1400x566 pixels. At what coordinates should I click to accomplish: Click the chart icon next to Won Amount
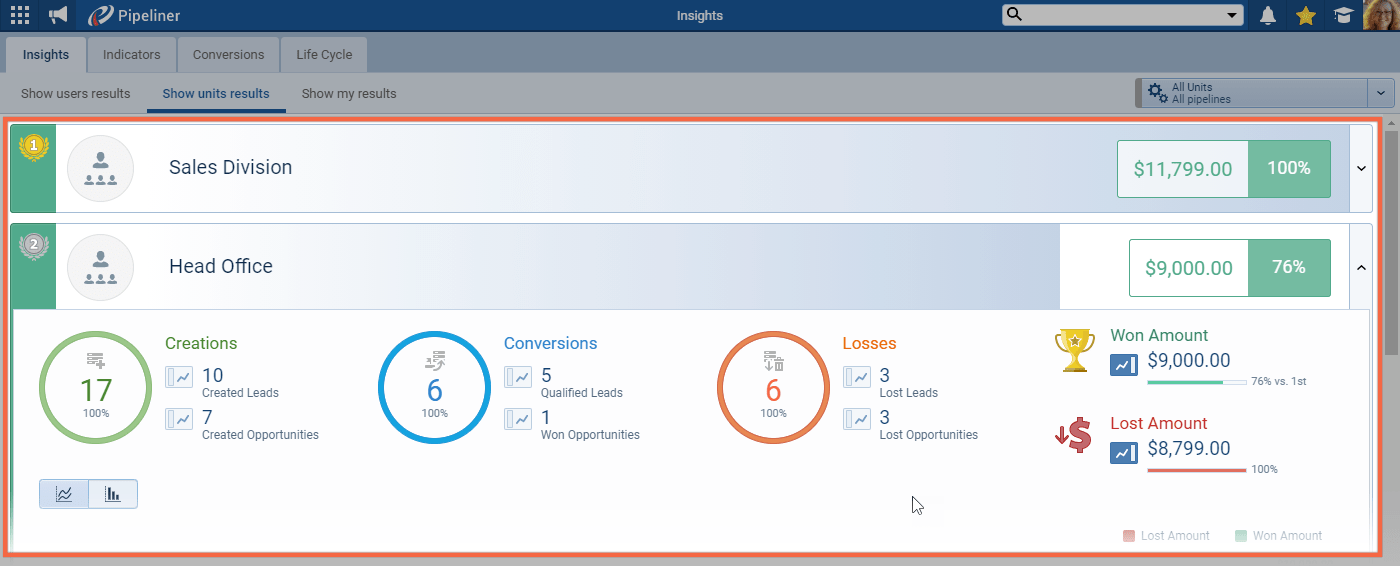1124,366
